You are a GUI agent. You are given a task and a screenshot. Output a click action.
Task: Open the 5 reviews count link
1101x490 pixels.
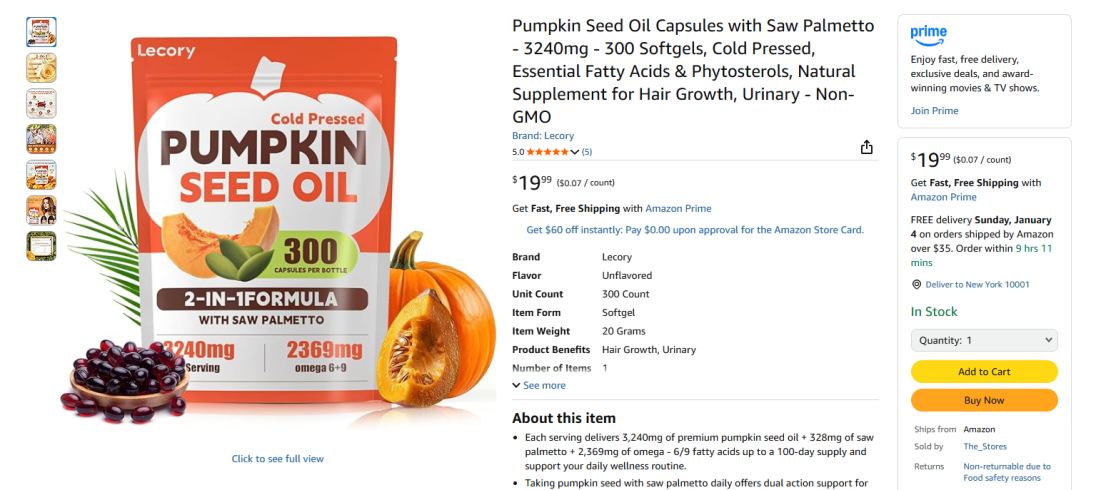click(587, 152)
